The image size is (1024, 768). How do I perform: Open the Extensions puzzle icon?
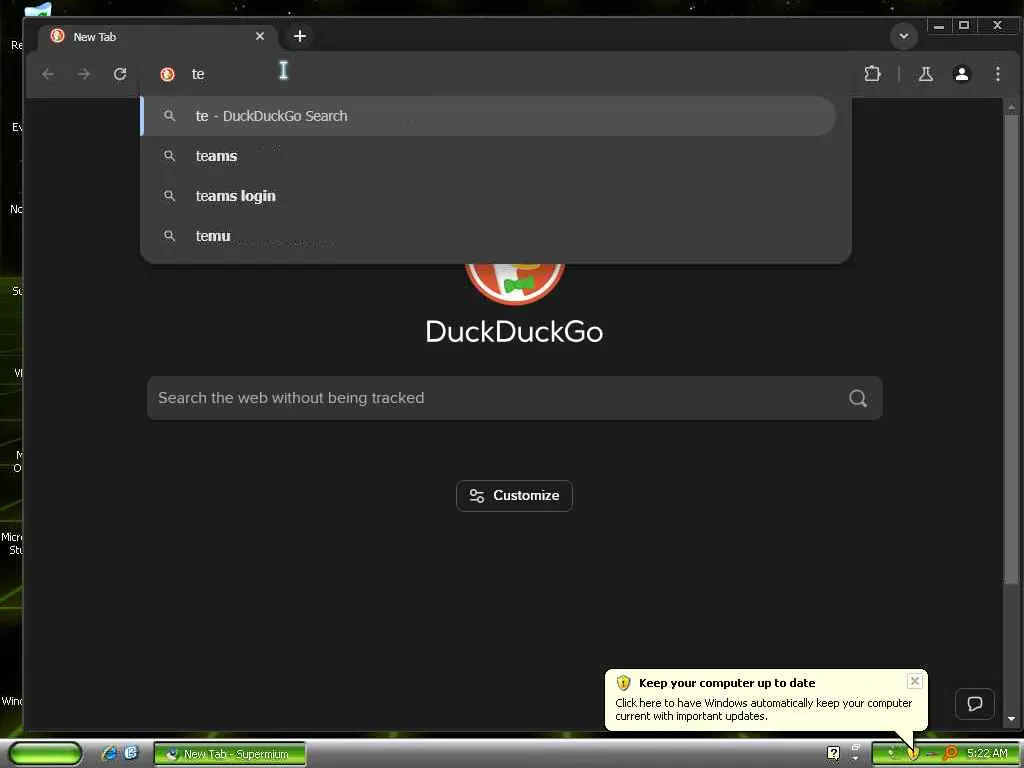[872, 74]
